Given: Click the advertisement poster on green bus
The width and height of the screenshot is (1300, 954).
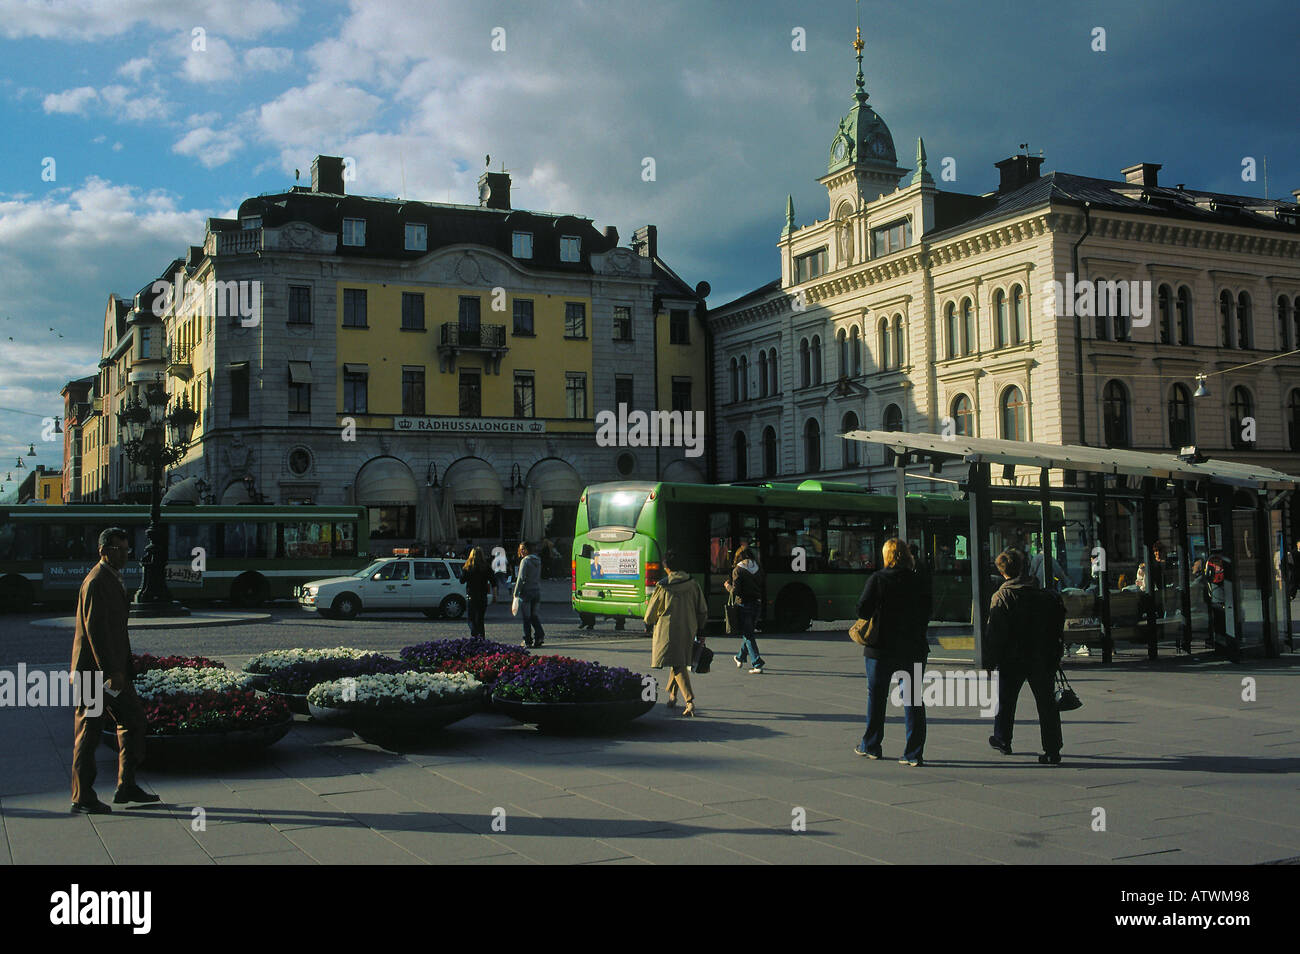Looking at the screenshot, I should 614,563.
